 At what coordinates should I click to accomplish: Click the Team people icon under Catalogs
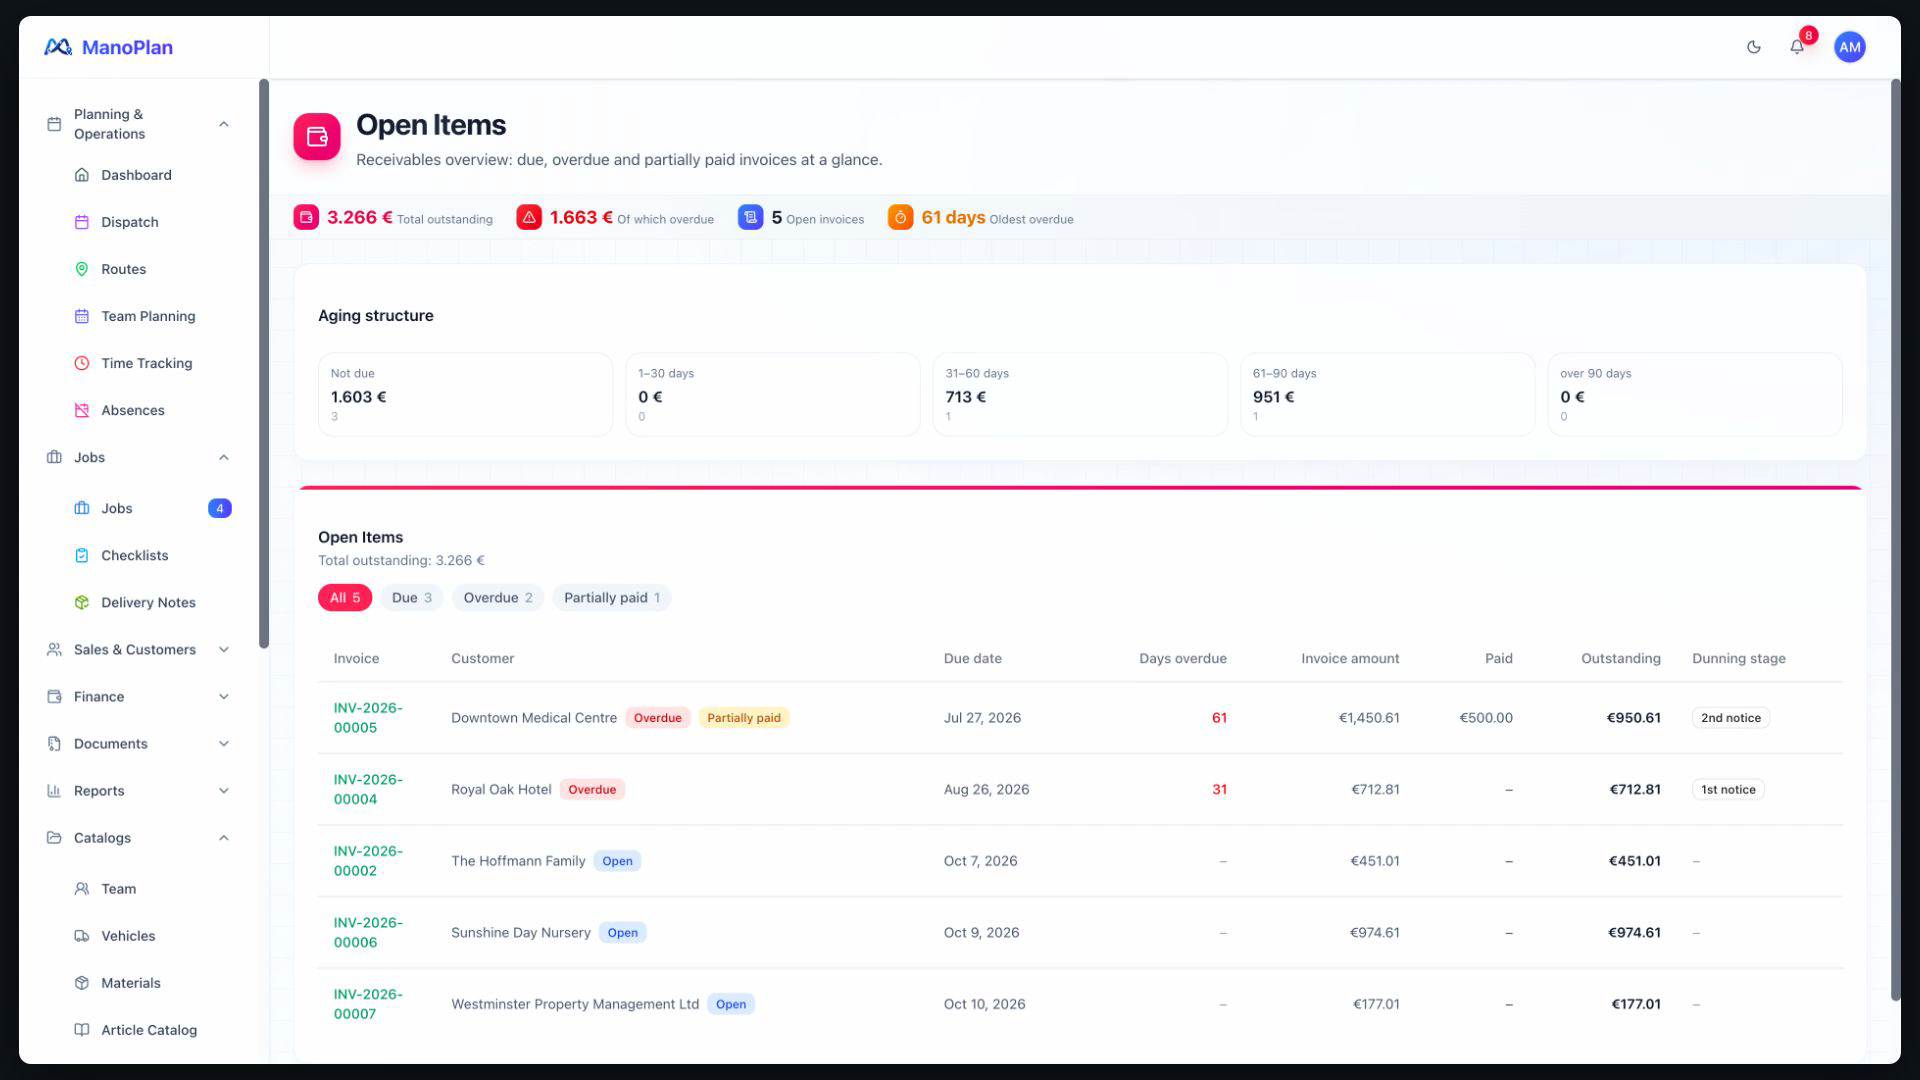82,889
